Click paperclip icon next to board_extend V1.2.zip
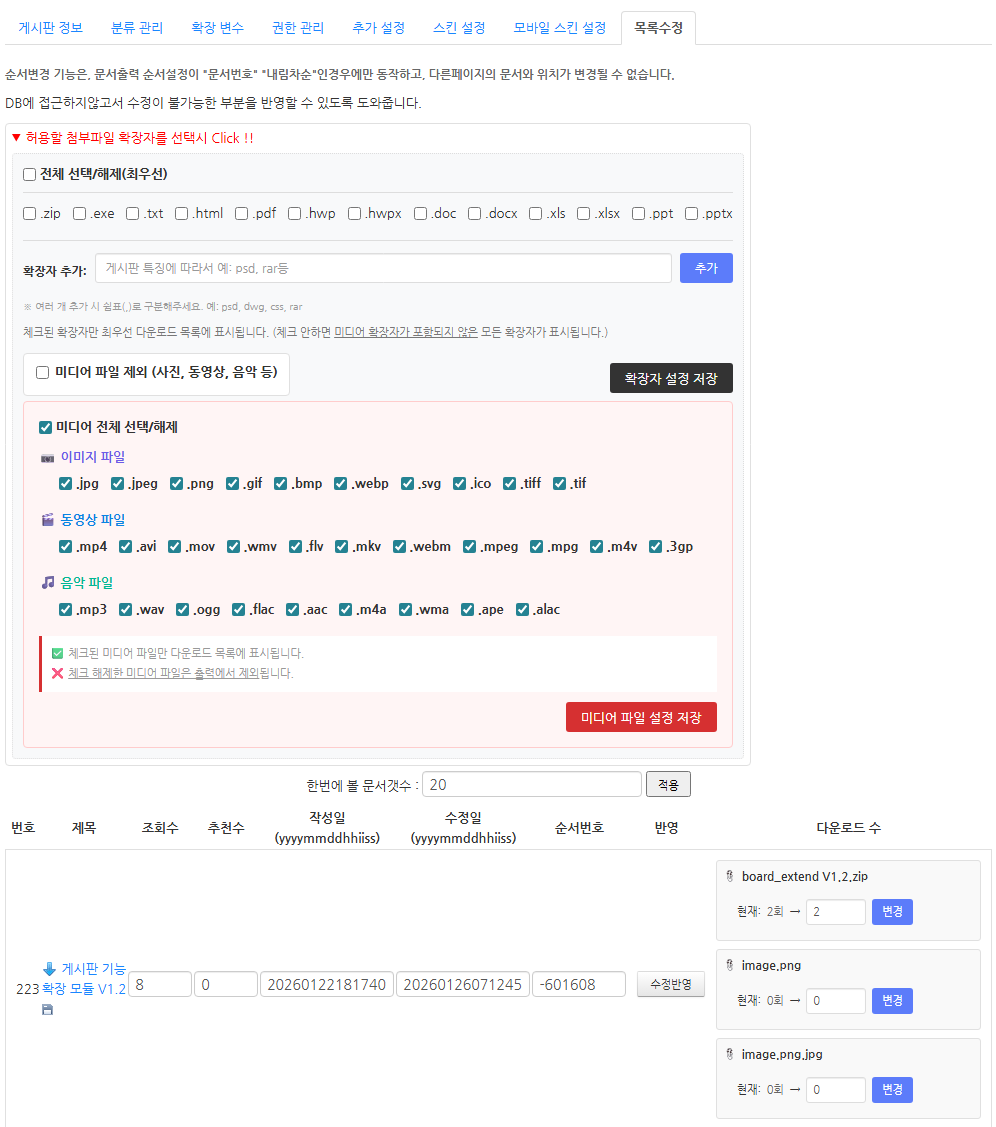The image size is (996, 1127). tap(729, 876)
